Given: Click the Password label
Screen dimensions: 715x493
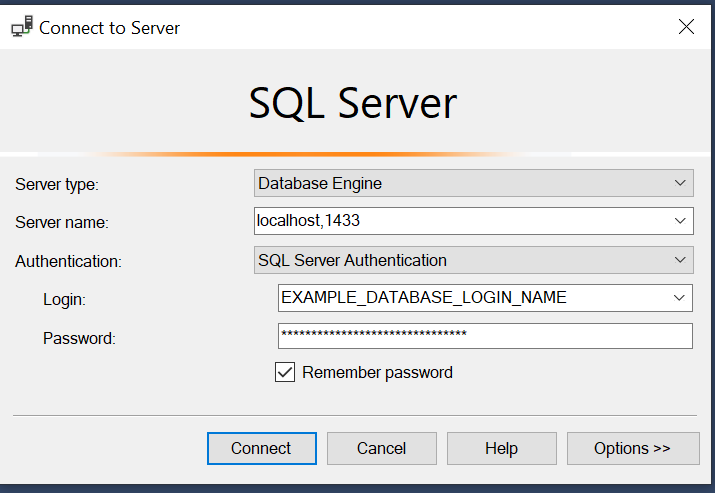Looking at the screenshot, I should pos(79,338).
